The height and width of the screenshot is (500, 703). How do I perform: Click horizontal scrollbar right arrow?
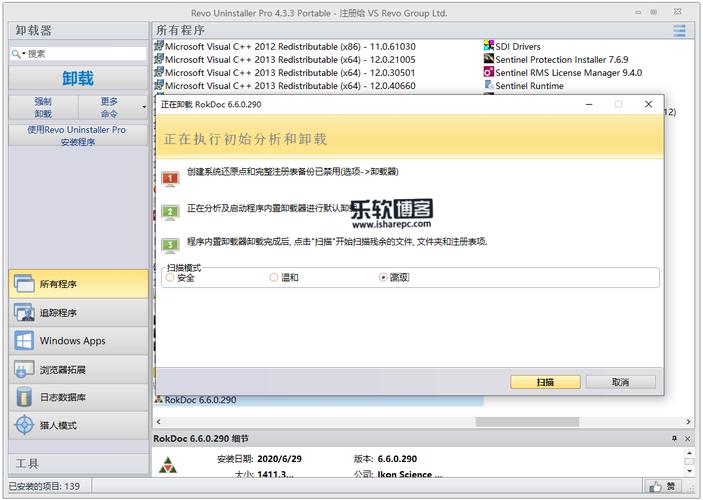pos(688,422)
